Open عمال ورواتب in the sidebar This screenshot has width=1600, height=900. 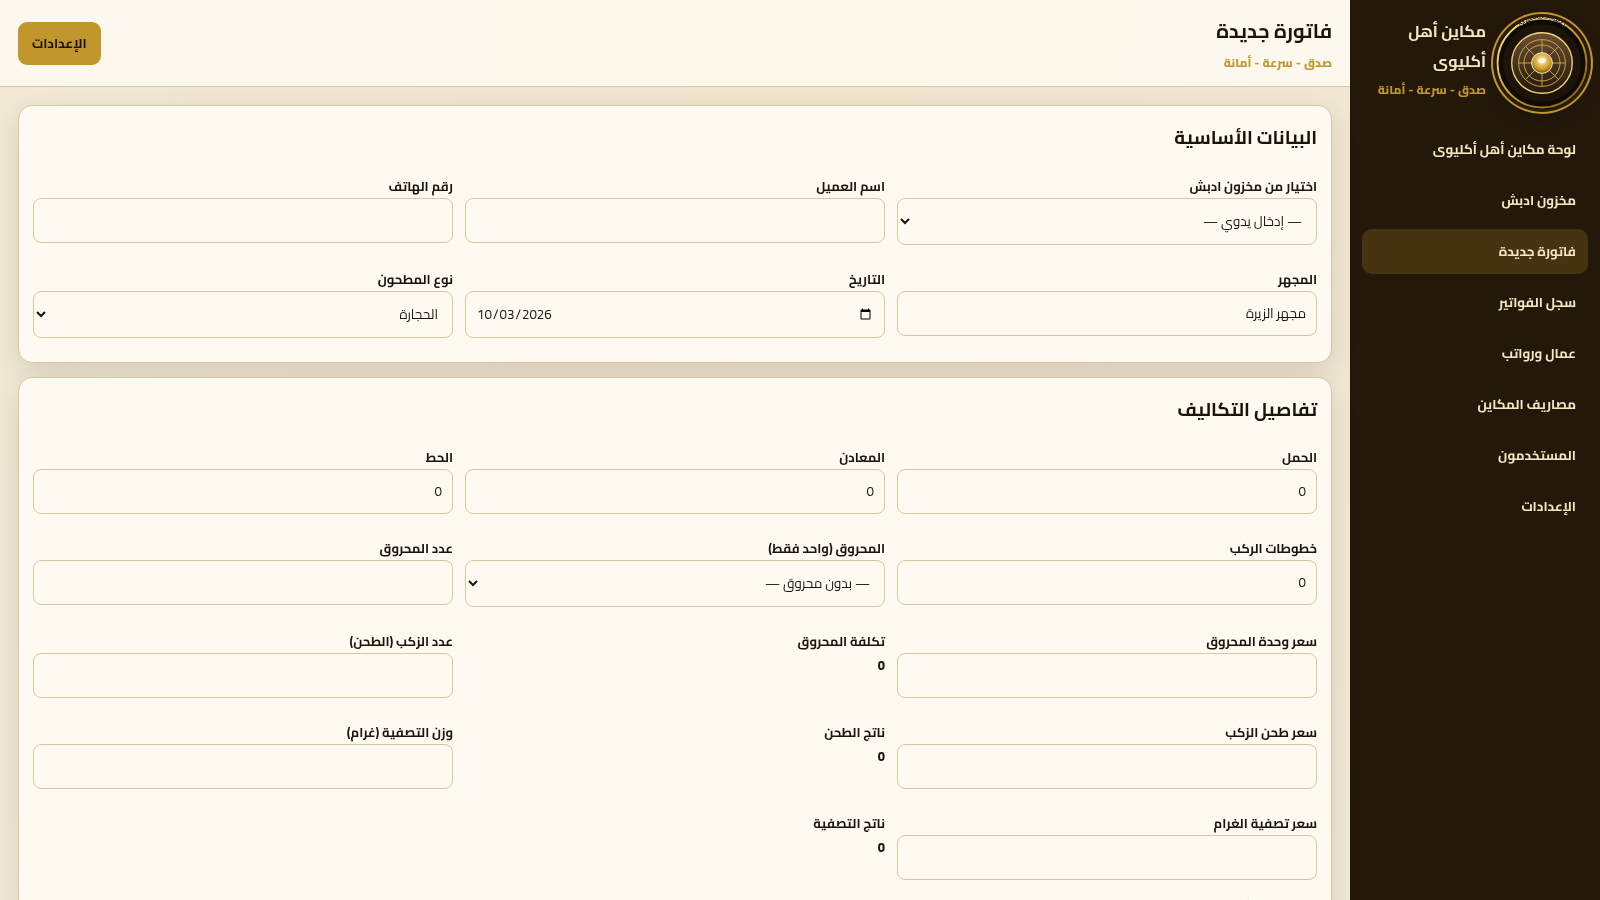pyautogui.click(x=1475, y=354)
